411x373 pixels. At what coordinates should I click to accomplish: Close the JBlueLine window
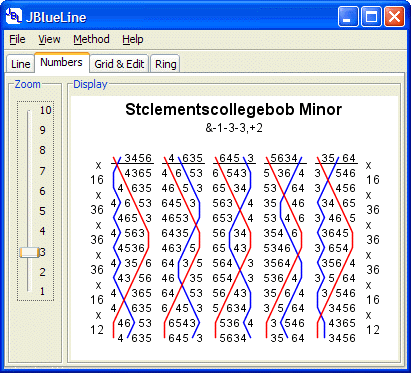(x=394, y=16)
